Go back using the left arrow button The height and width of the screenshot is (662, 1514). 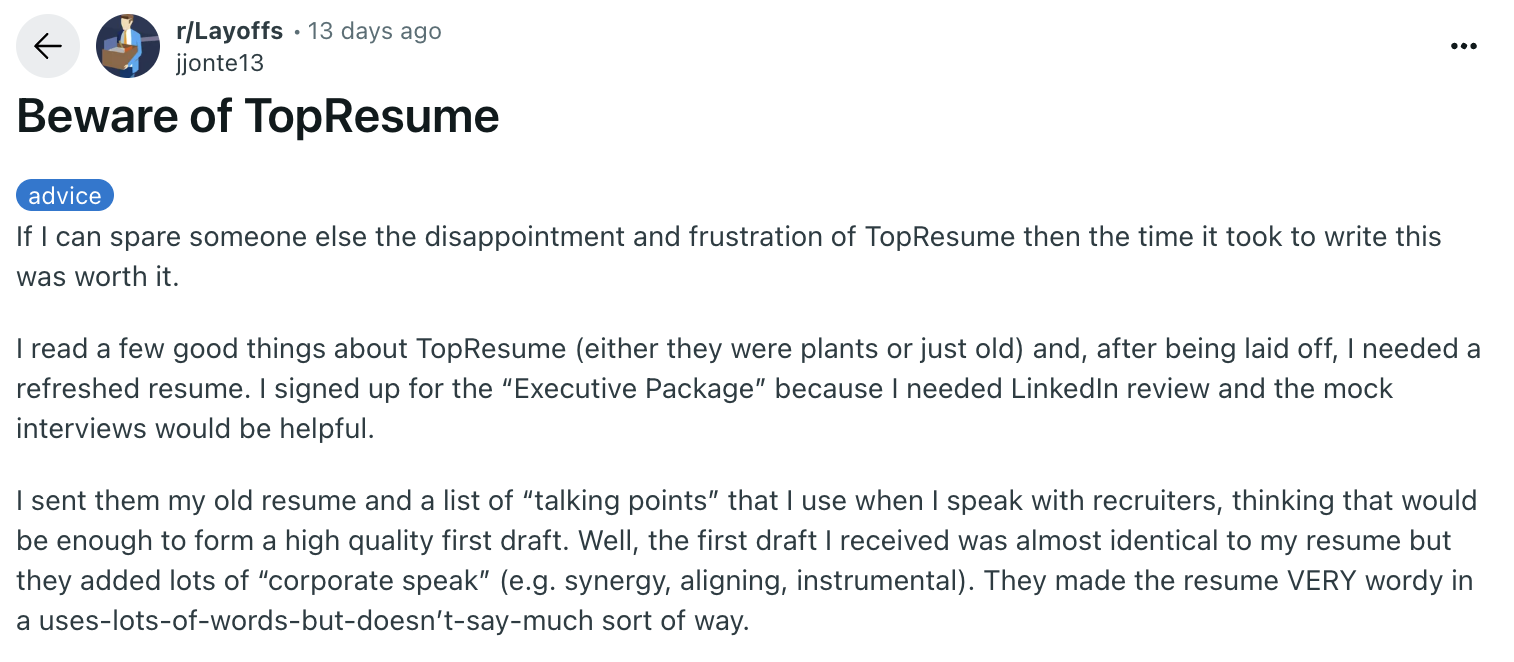[x=48, y=46]
